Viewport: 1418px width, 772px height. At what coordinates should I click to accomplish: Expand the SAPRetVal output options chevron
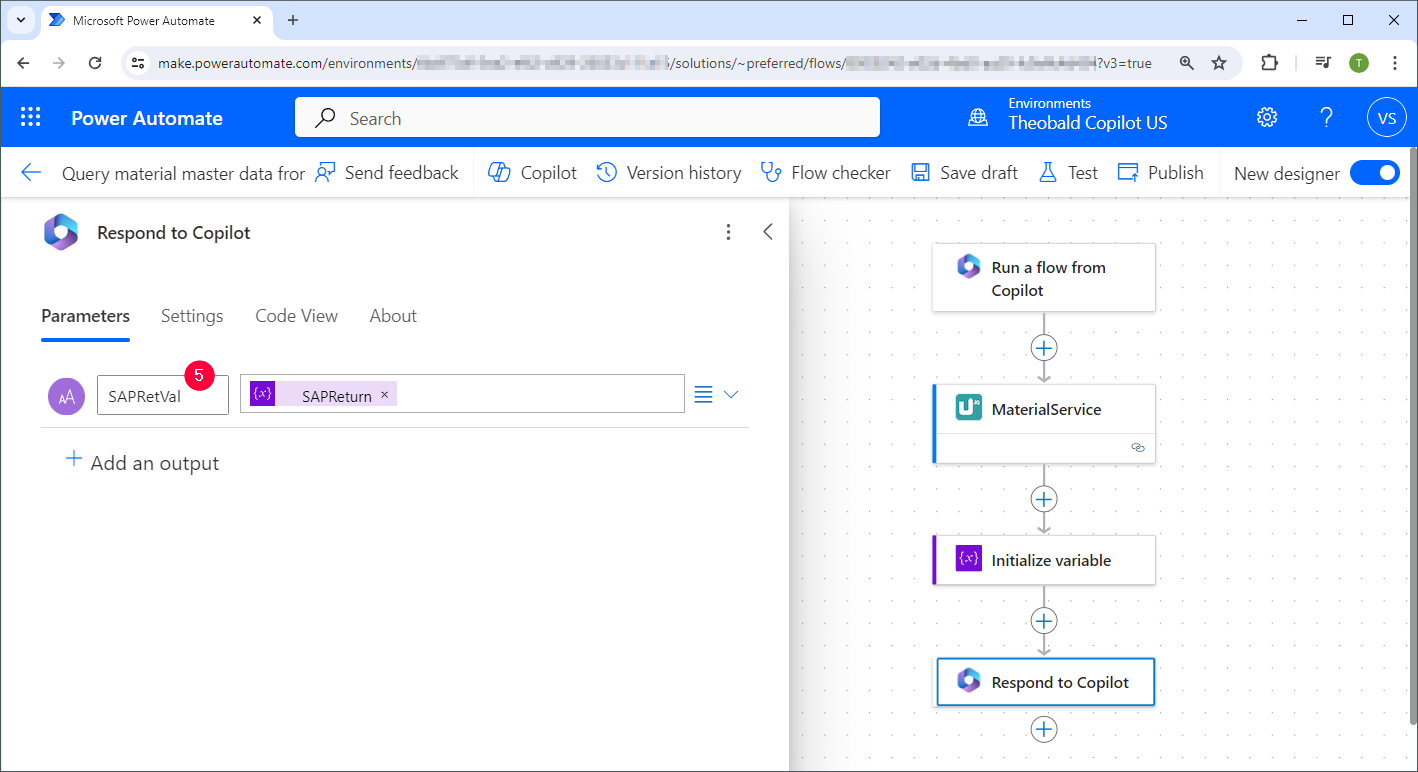pyautogui.click(x=731, y=394)
